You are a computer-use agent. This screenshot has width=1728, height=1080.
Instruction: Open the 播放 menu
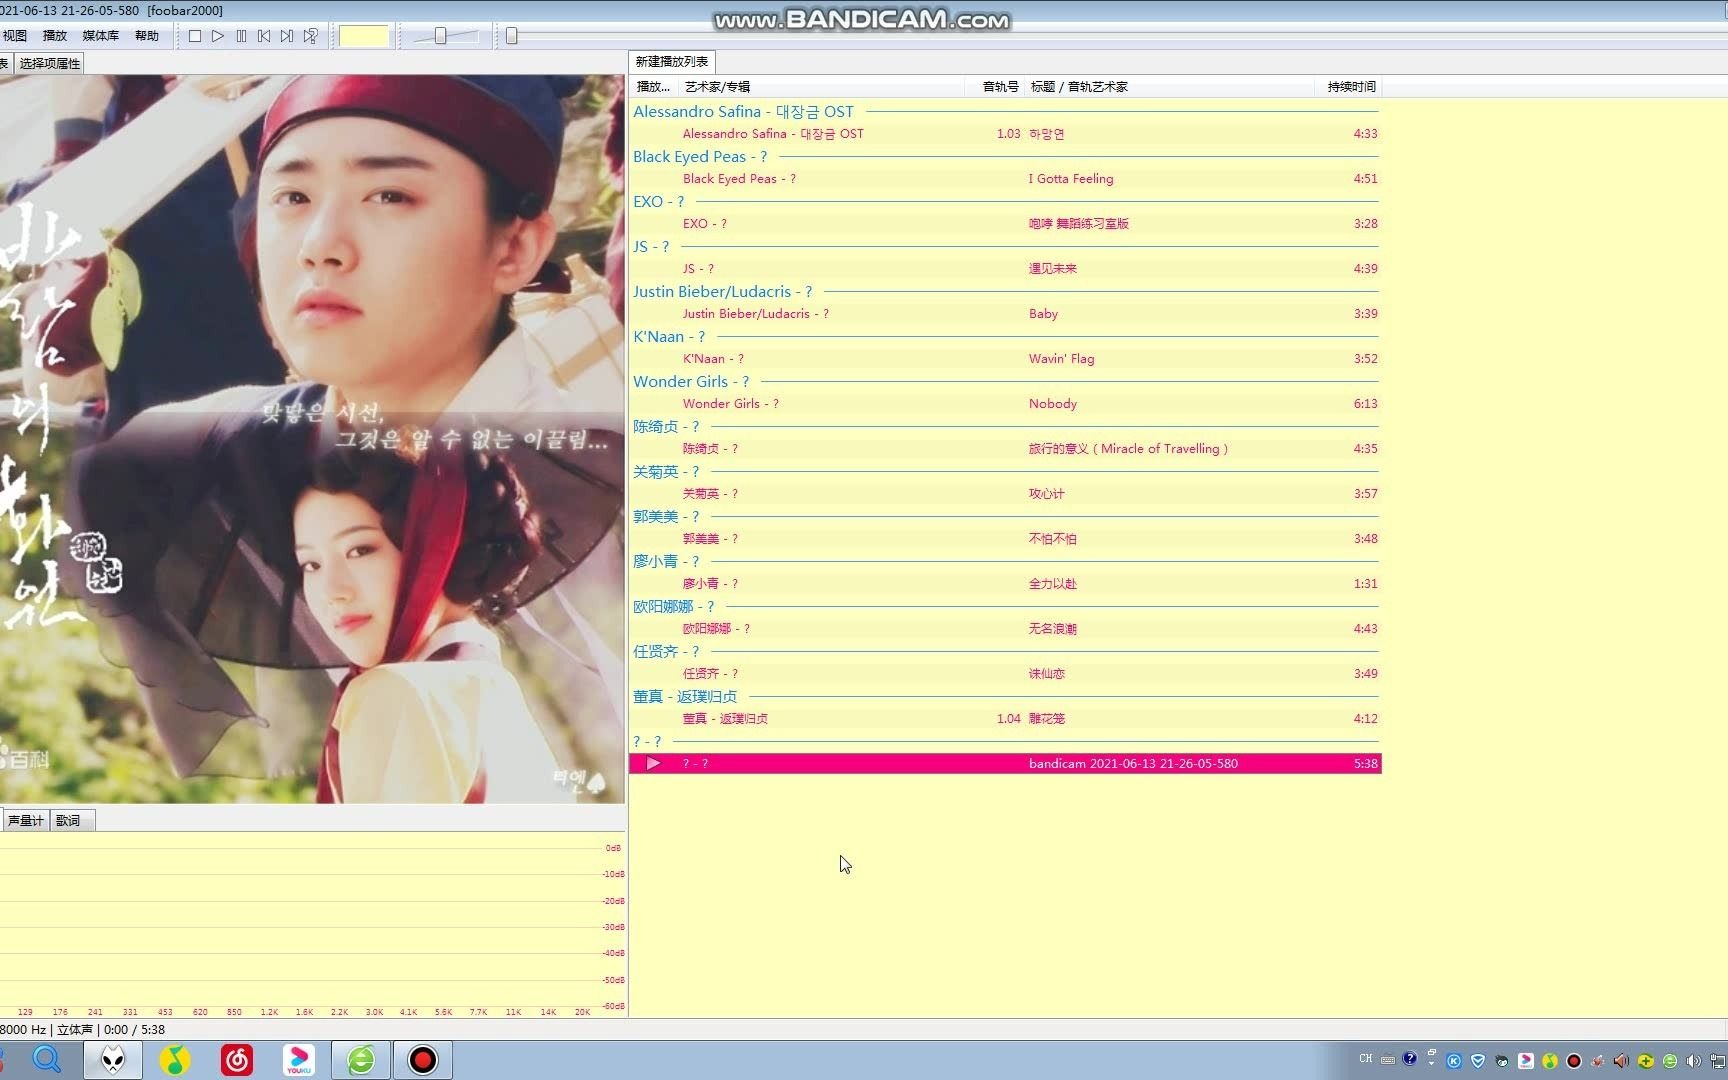pyautogui.click(x=55, y=36)
